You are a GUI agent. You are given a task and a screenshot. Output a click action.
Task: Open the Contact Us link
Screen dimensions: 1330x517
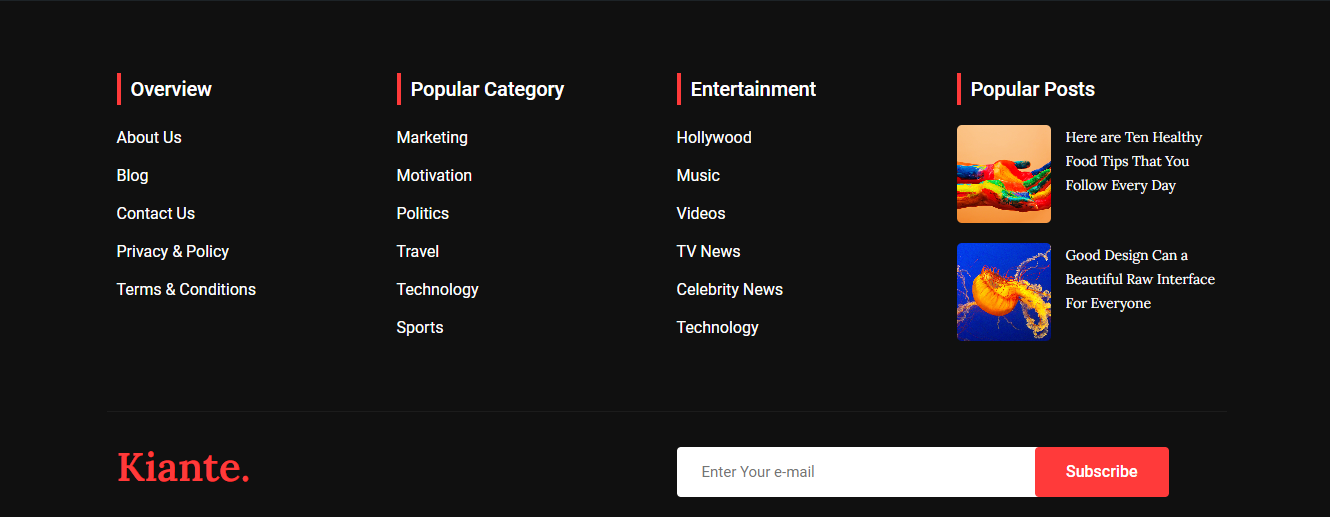pos(155,214)
